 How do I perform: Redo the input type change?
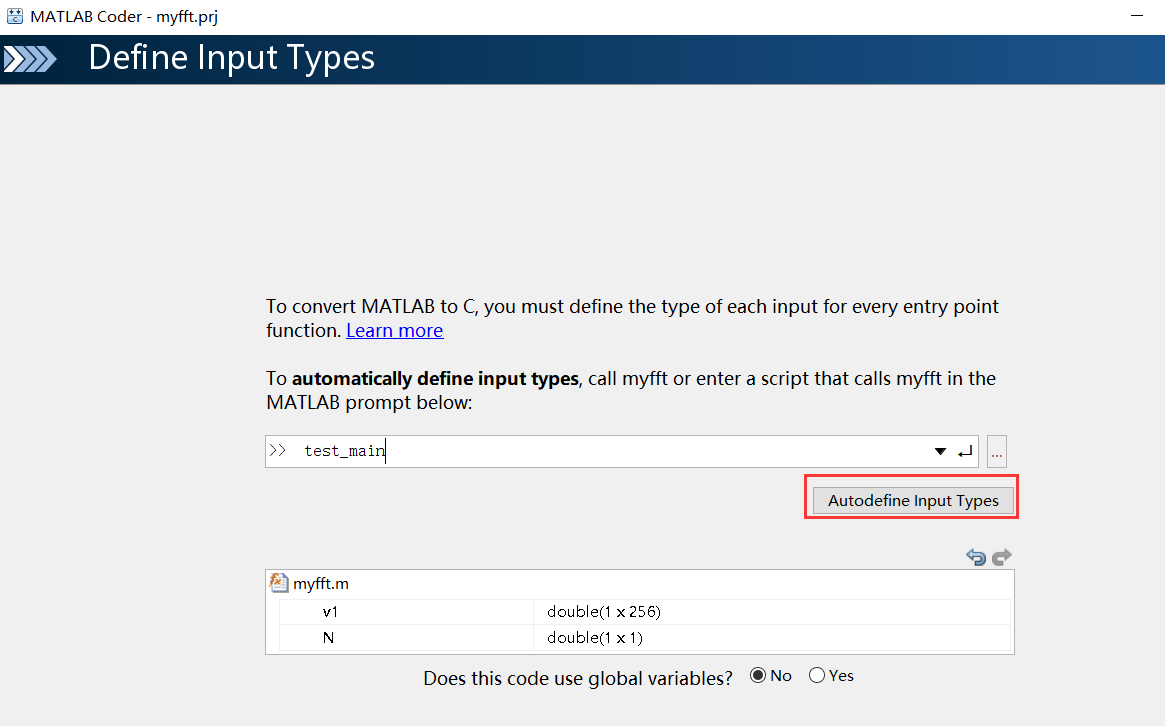1002,557
